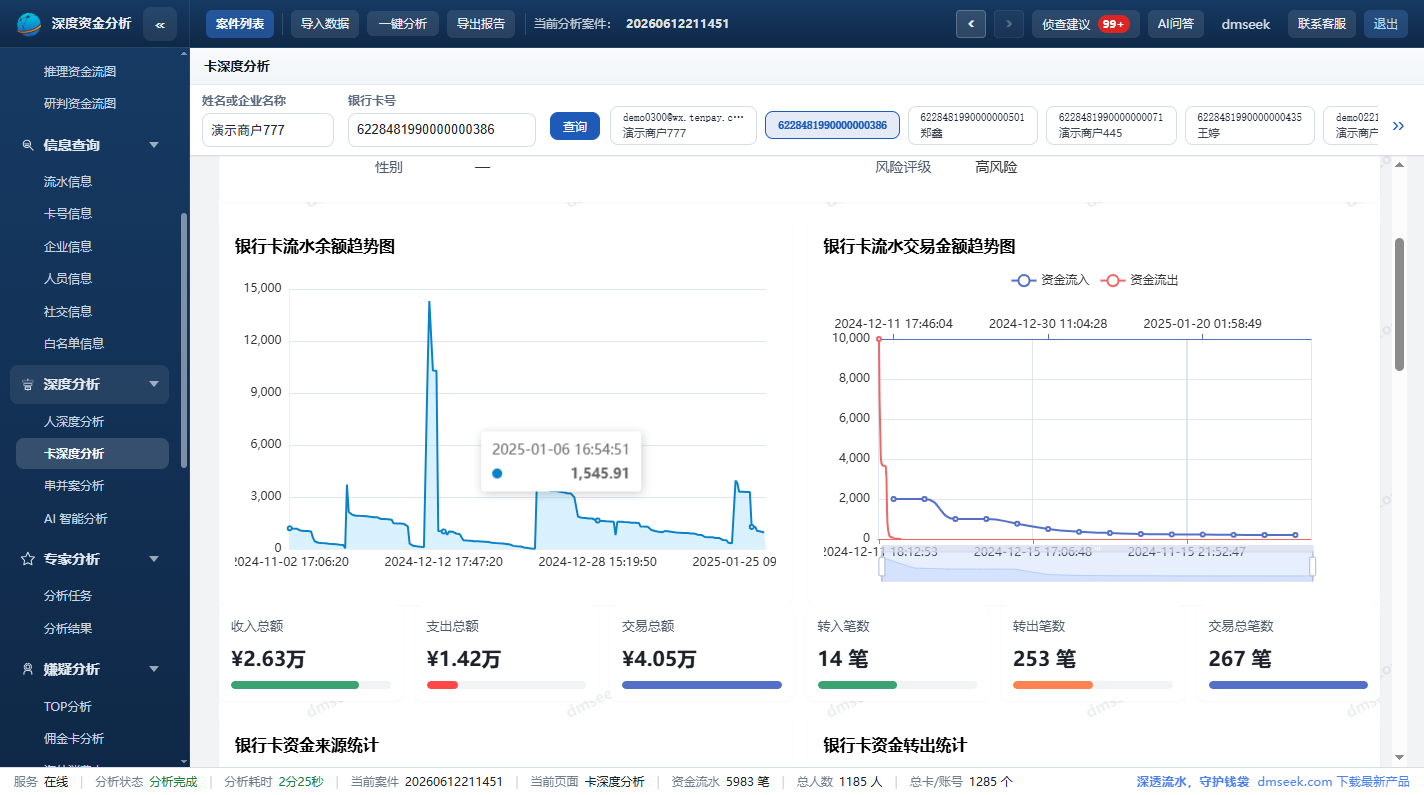The height and width of the screenshot is (795, 1424).
Task: Open 人深度分析 page
Action: click(74, 422)
